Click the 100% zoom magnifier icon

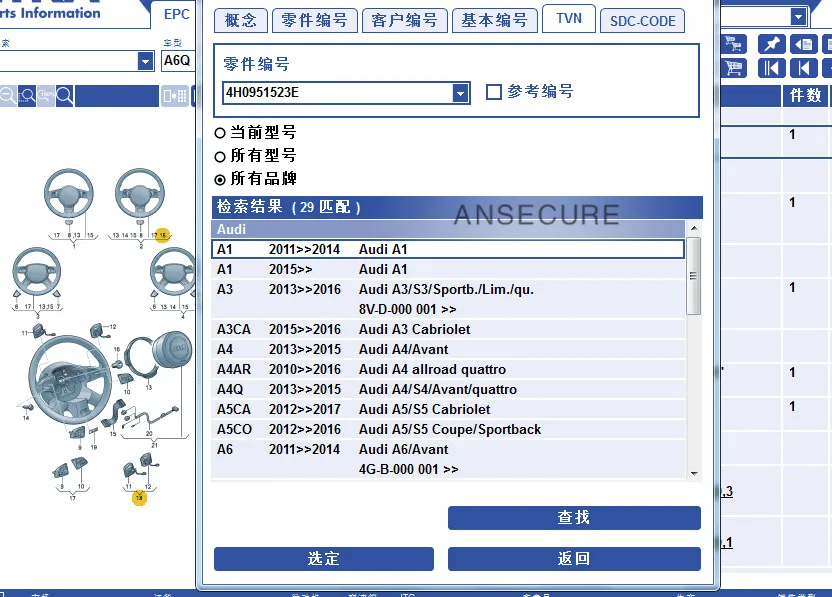(46, 96)
